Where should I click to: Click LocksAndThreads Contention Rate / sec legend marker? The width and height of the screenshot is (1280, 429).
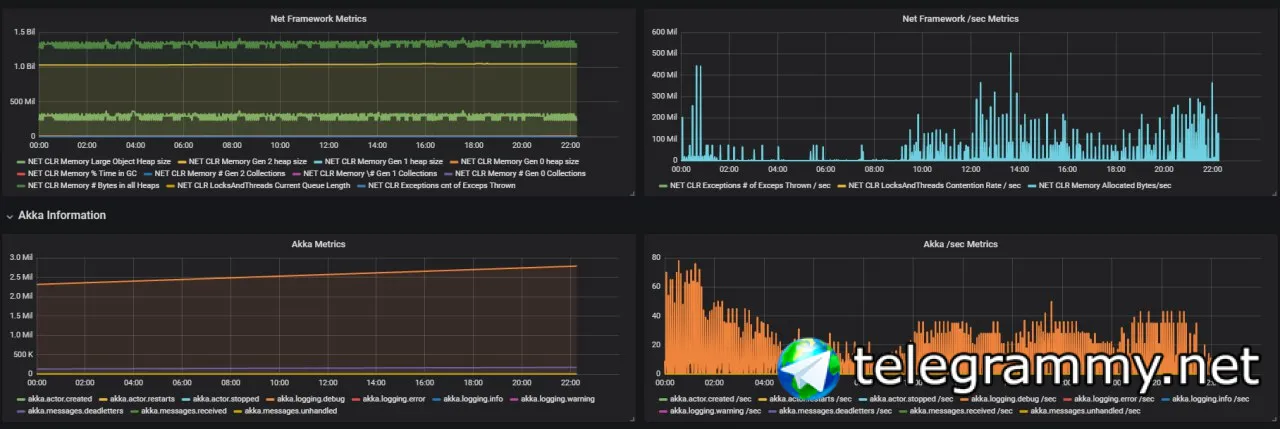(x=842, y=186)
